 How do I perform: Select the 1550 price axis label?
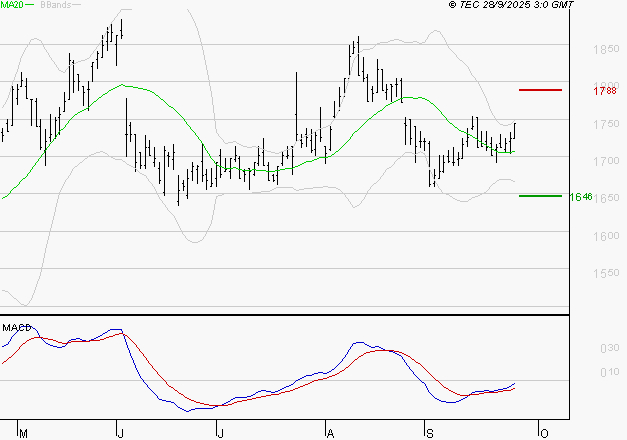pyautogui.click(x=605, y=273)
